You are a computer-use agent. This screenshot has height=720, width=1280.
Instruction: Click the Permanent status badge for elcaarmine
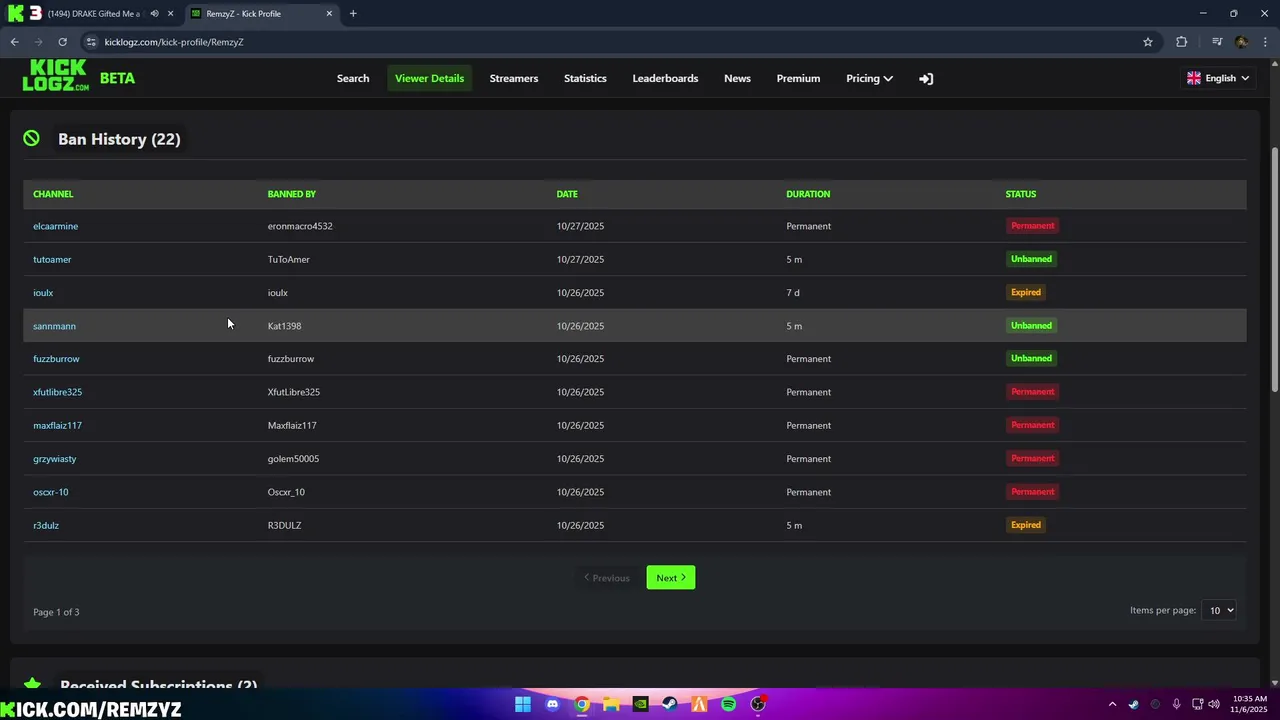pyautogui.click(x=1032, y=226)
